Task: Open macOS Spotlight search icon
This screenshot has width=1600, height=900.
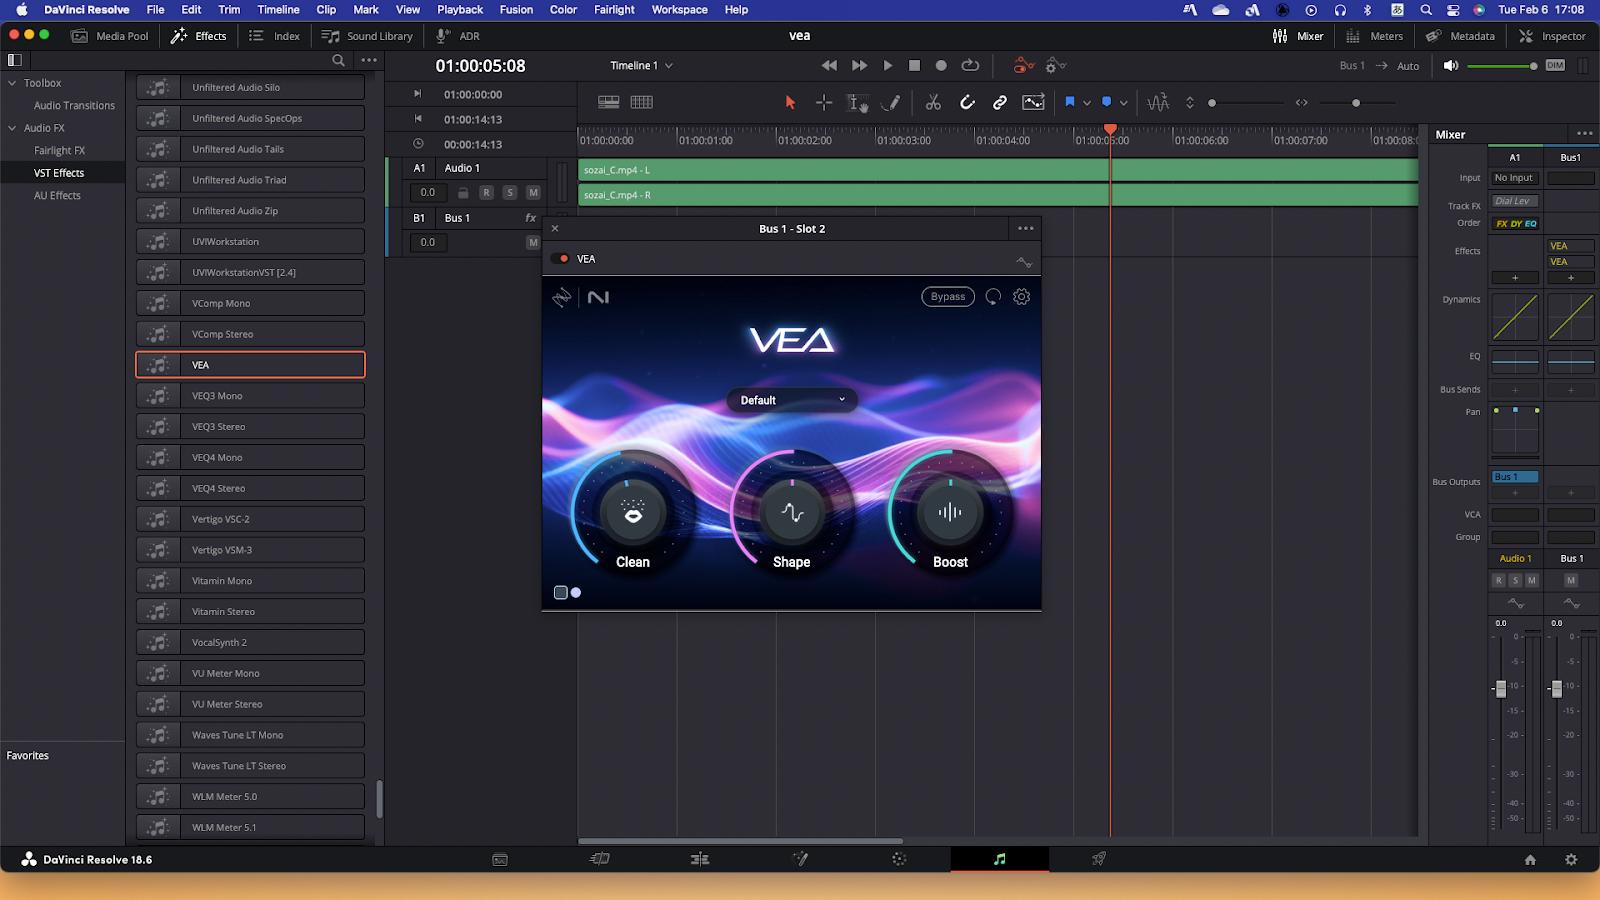Action: (1425, 9)
